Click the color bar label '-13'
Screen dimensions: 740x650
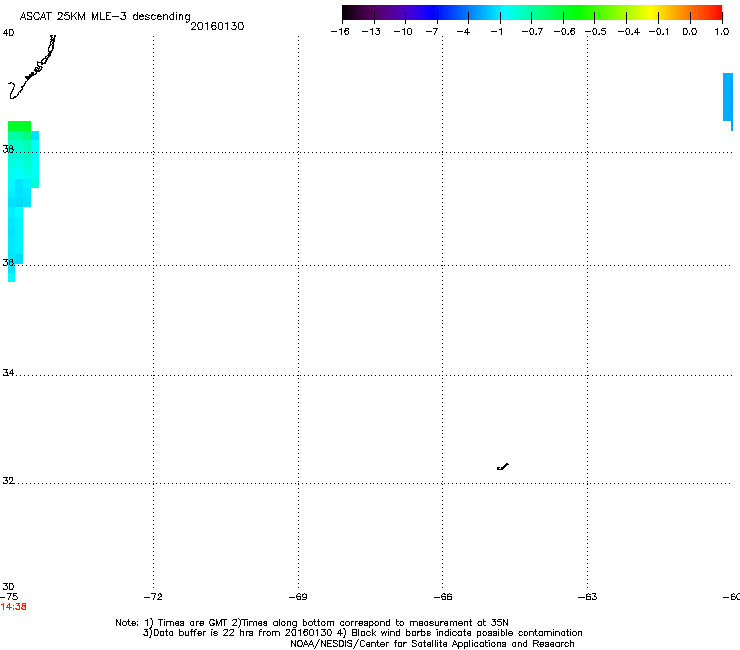point(371,32)
